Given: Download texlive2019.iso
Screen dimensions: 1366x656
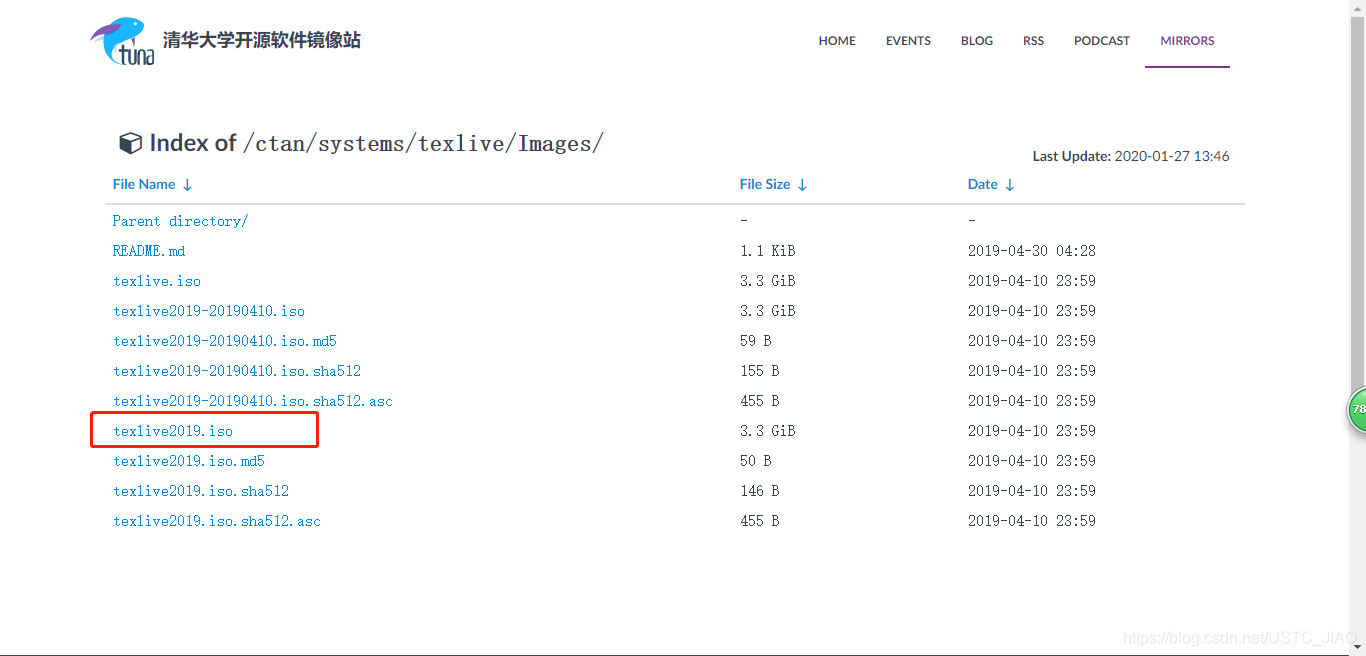Looking at the screenshot, I should click(x=173, y=431).
